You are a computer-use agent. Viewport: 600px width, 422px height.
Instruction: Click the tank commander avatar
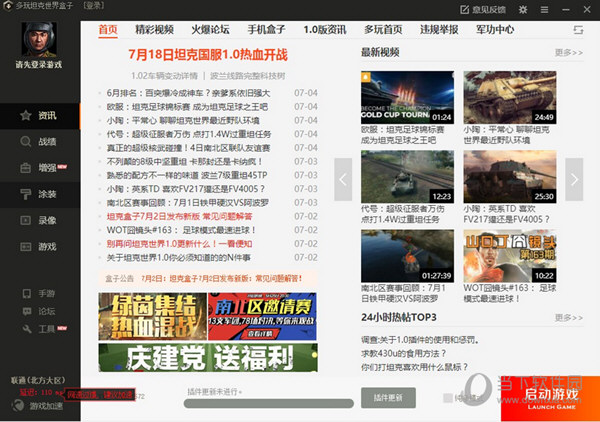click(39, 39)
